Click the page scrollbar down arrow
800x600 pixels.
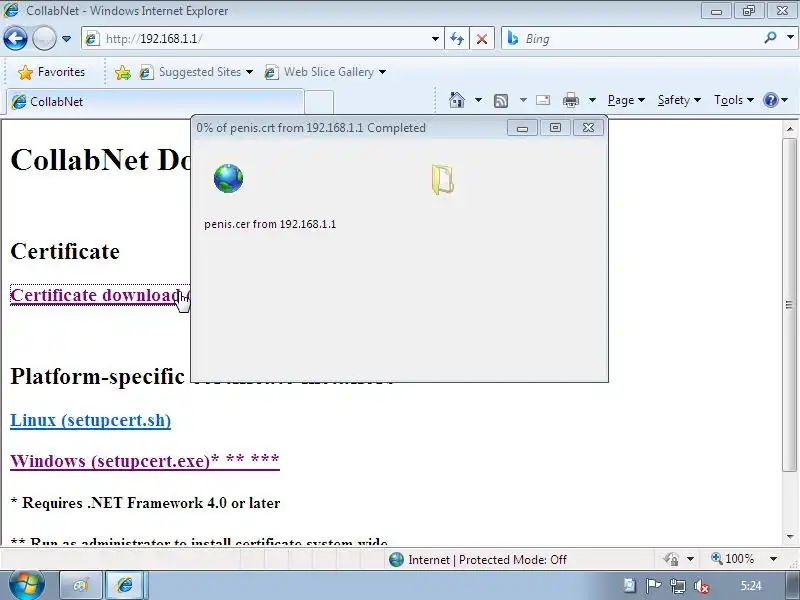tap(790, 537)
